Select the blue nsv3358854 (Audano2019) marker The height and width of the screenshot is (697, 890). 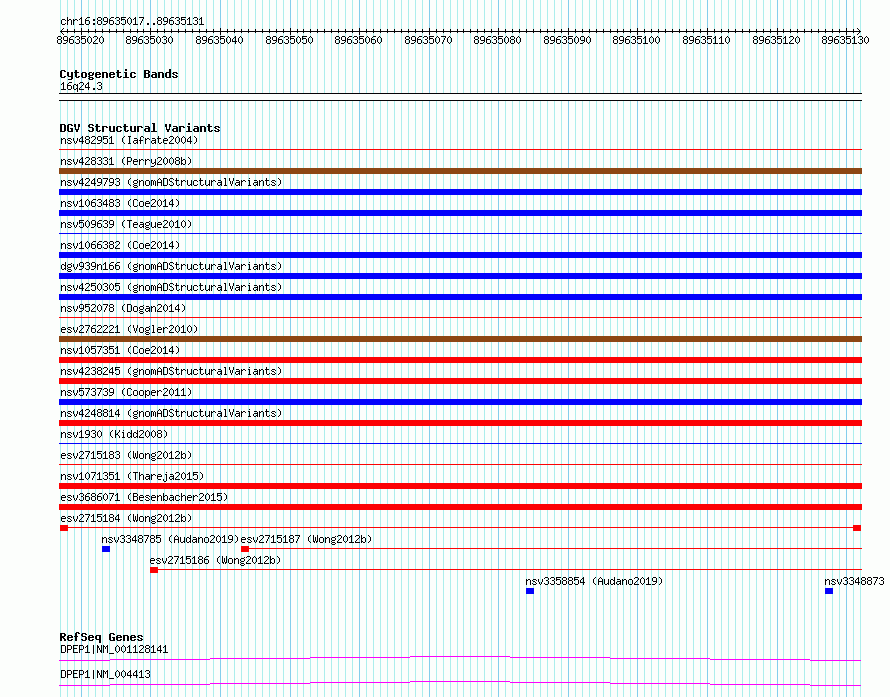pos(530,591)
